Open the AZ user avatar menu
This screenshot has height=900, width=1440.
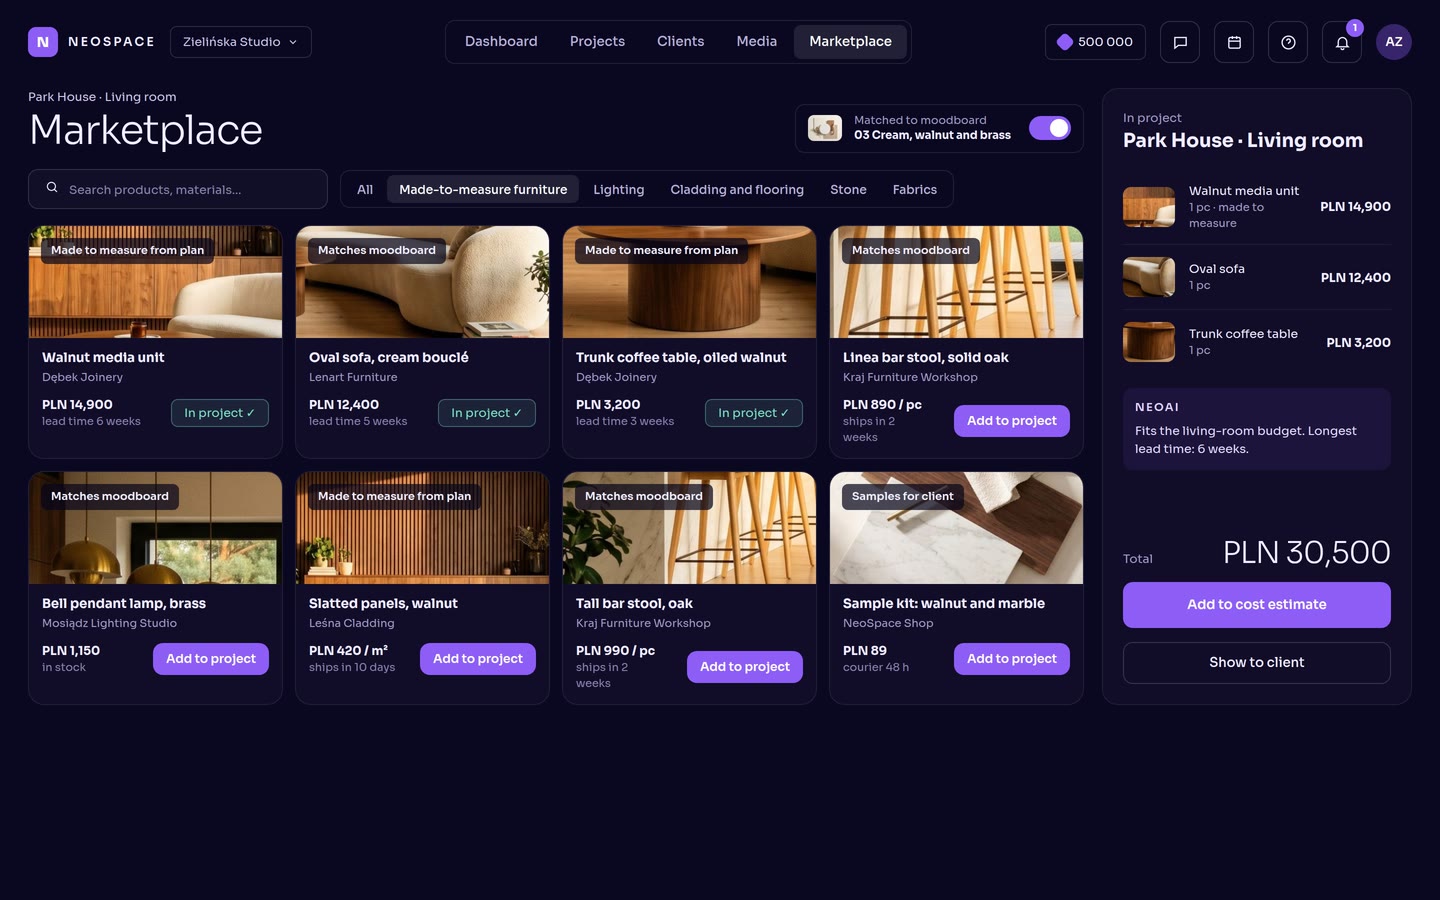[x=1394, y=42]
